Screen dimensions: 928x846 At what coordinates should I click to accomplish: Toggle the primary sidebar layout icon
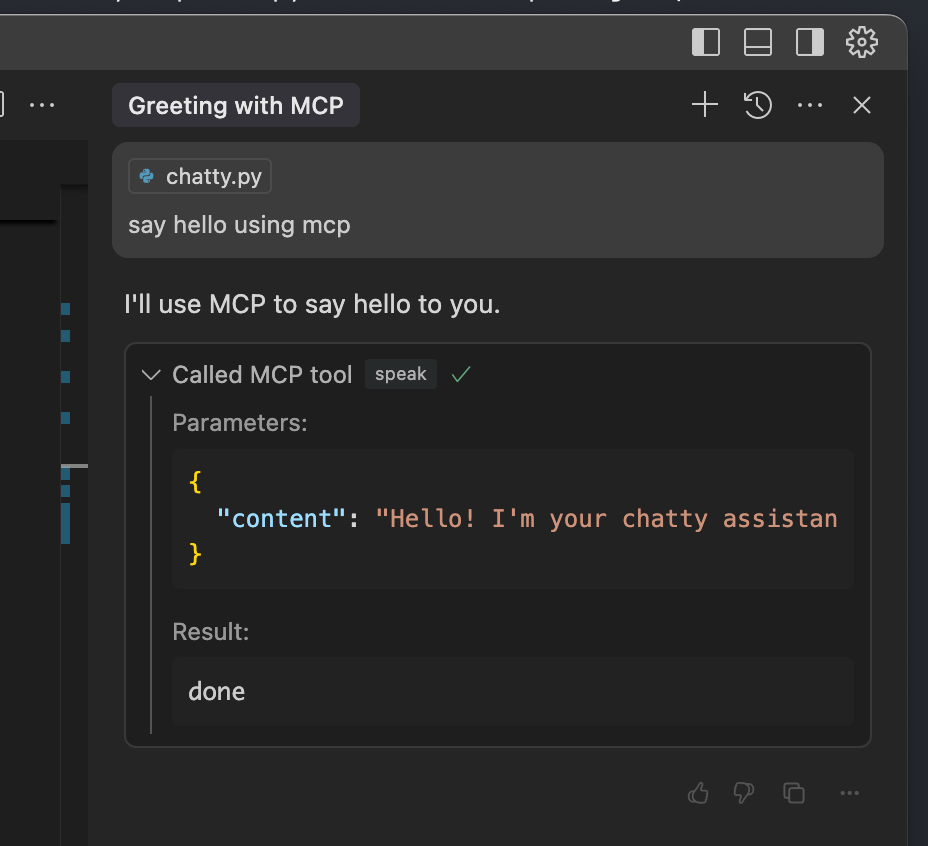pyautogui.click(x=706, y=42)
